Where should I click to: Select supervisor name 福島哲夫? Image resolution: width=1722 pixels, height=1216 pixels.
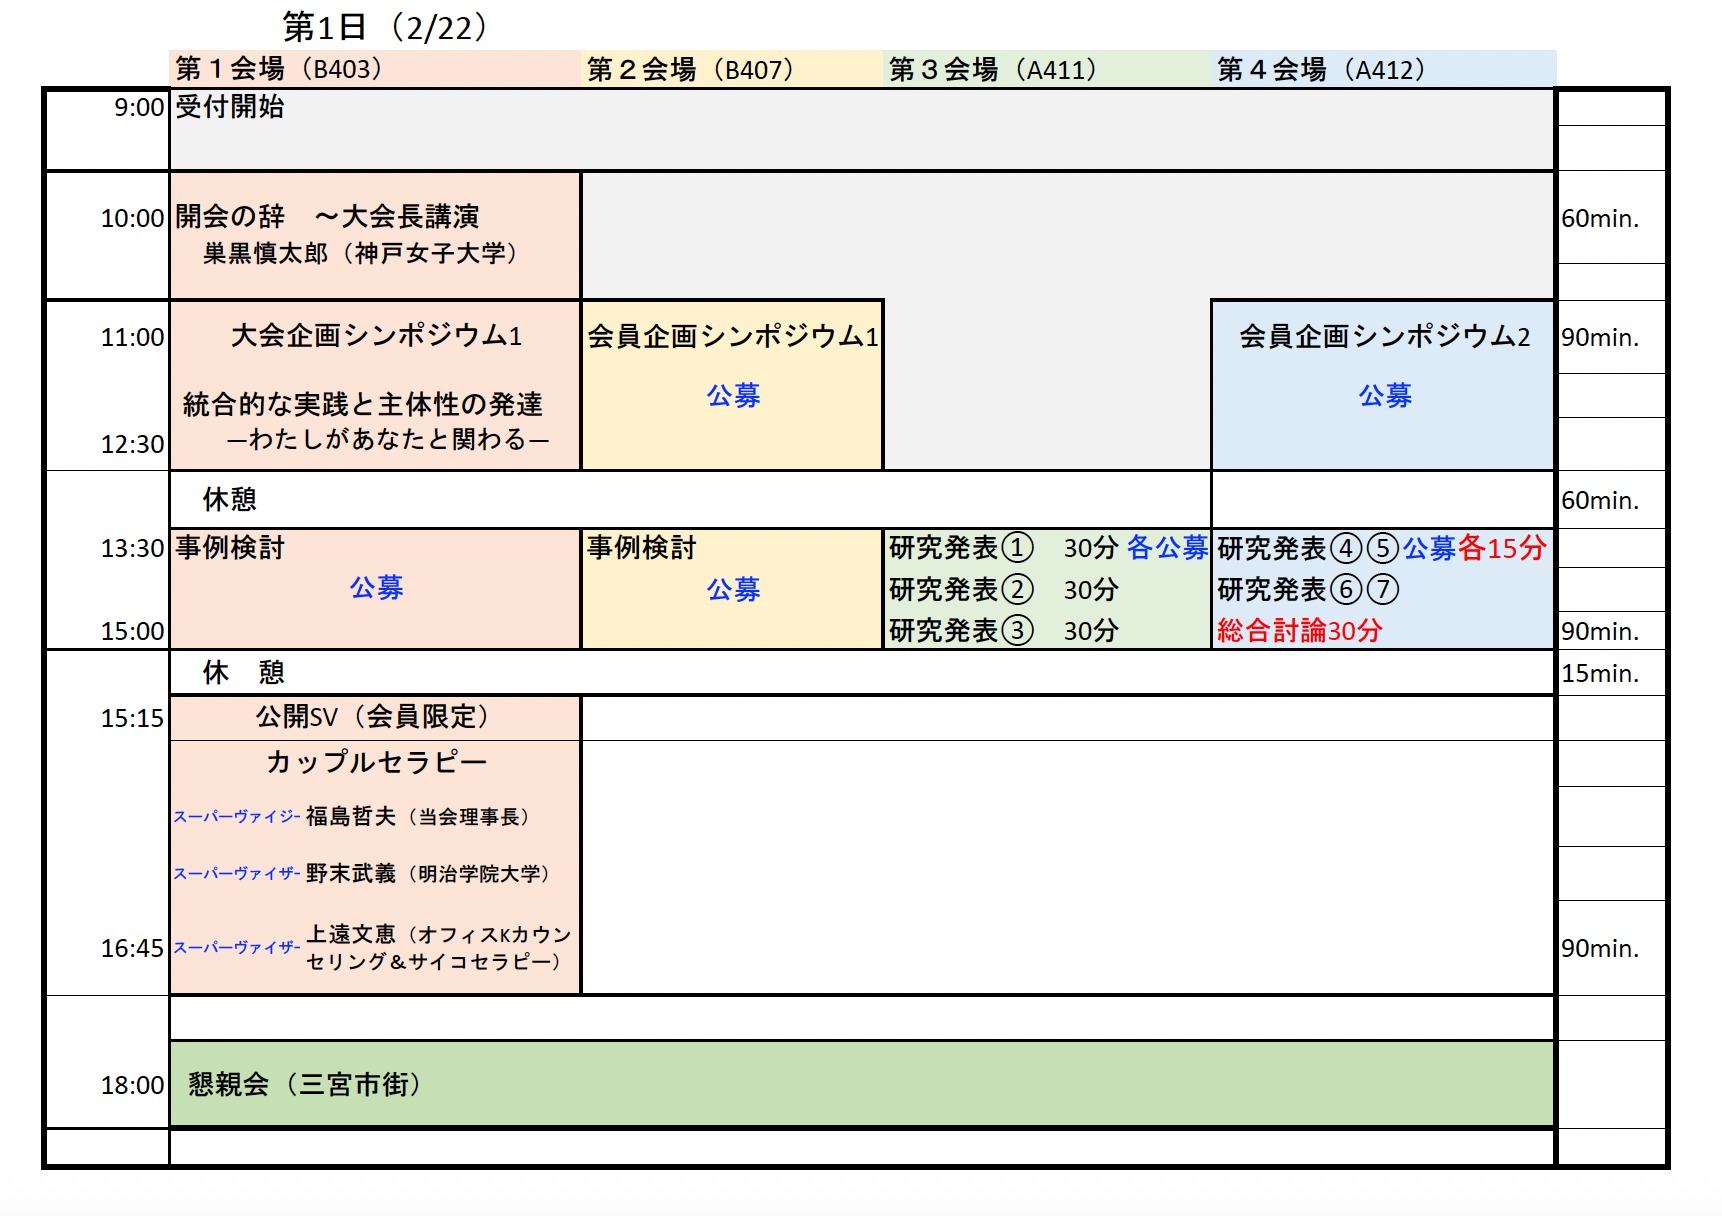point(351,817)
